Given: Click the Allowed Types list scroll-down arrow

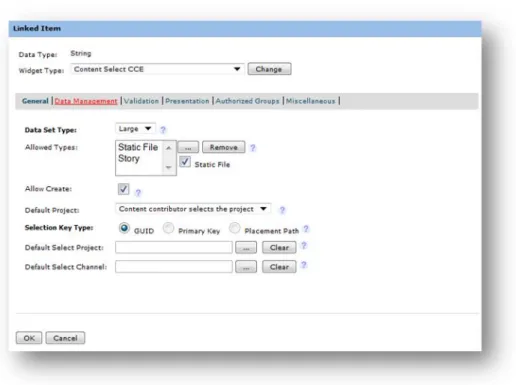Looking at the screenshot, I should [x=169, y=167].
